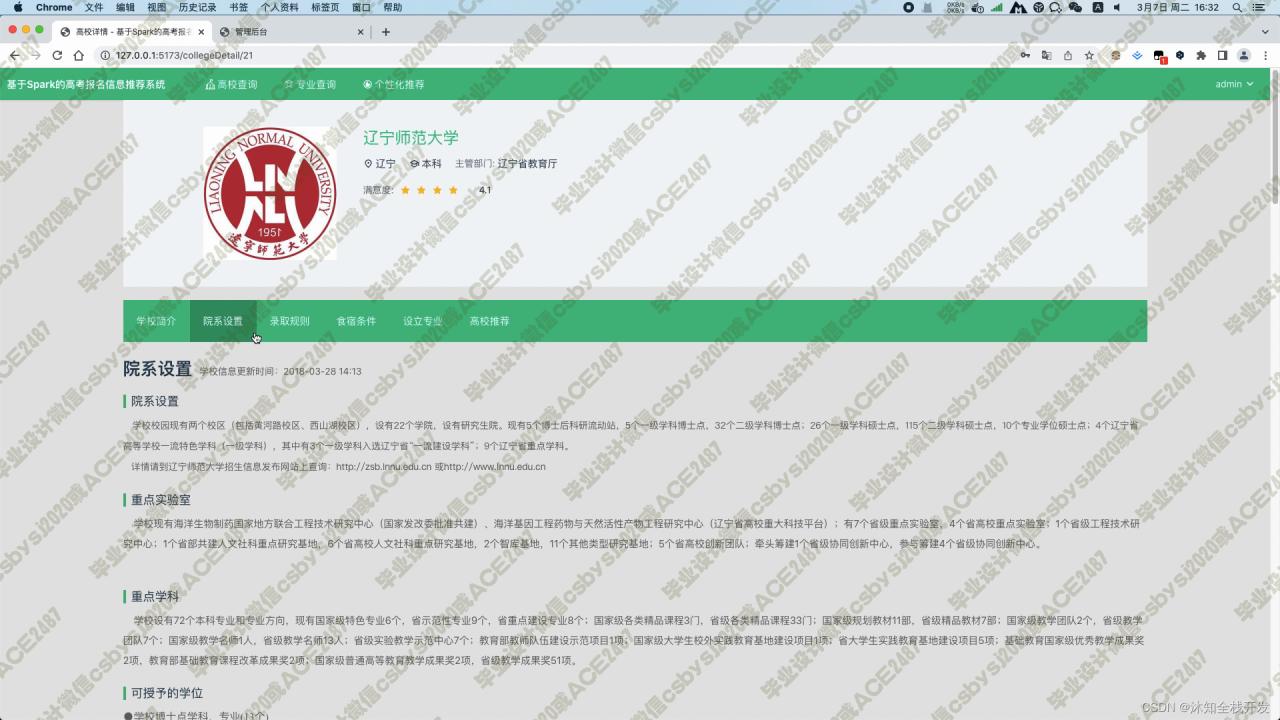Click the 辽宁 location label
This screenshot has width=1280, height=720.
pos(380,163)
